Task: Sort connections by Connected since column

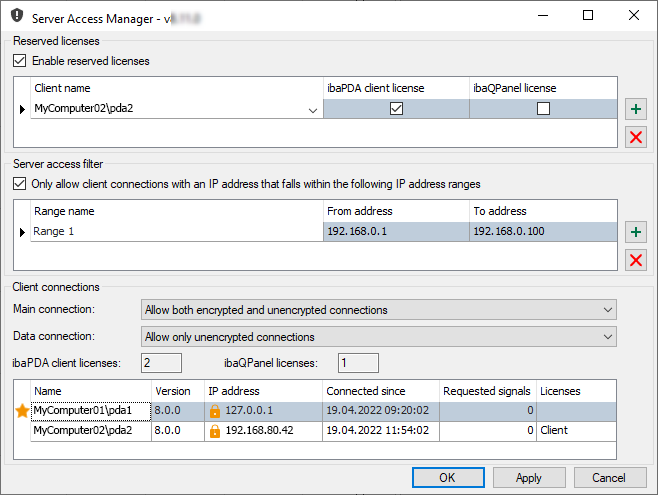Action: coord(380,391)
